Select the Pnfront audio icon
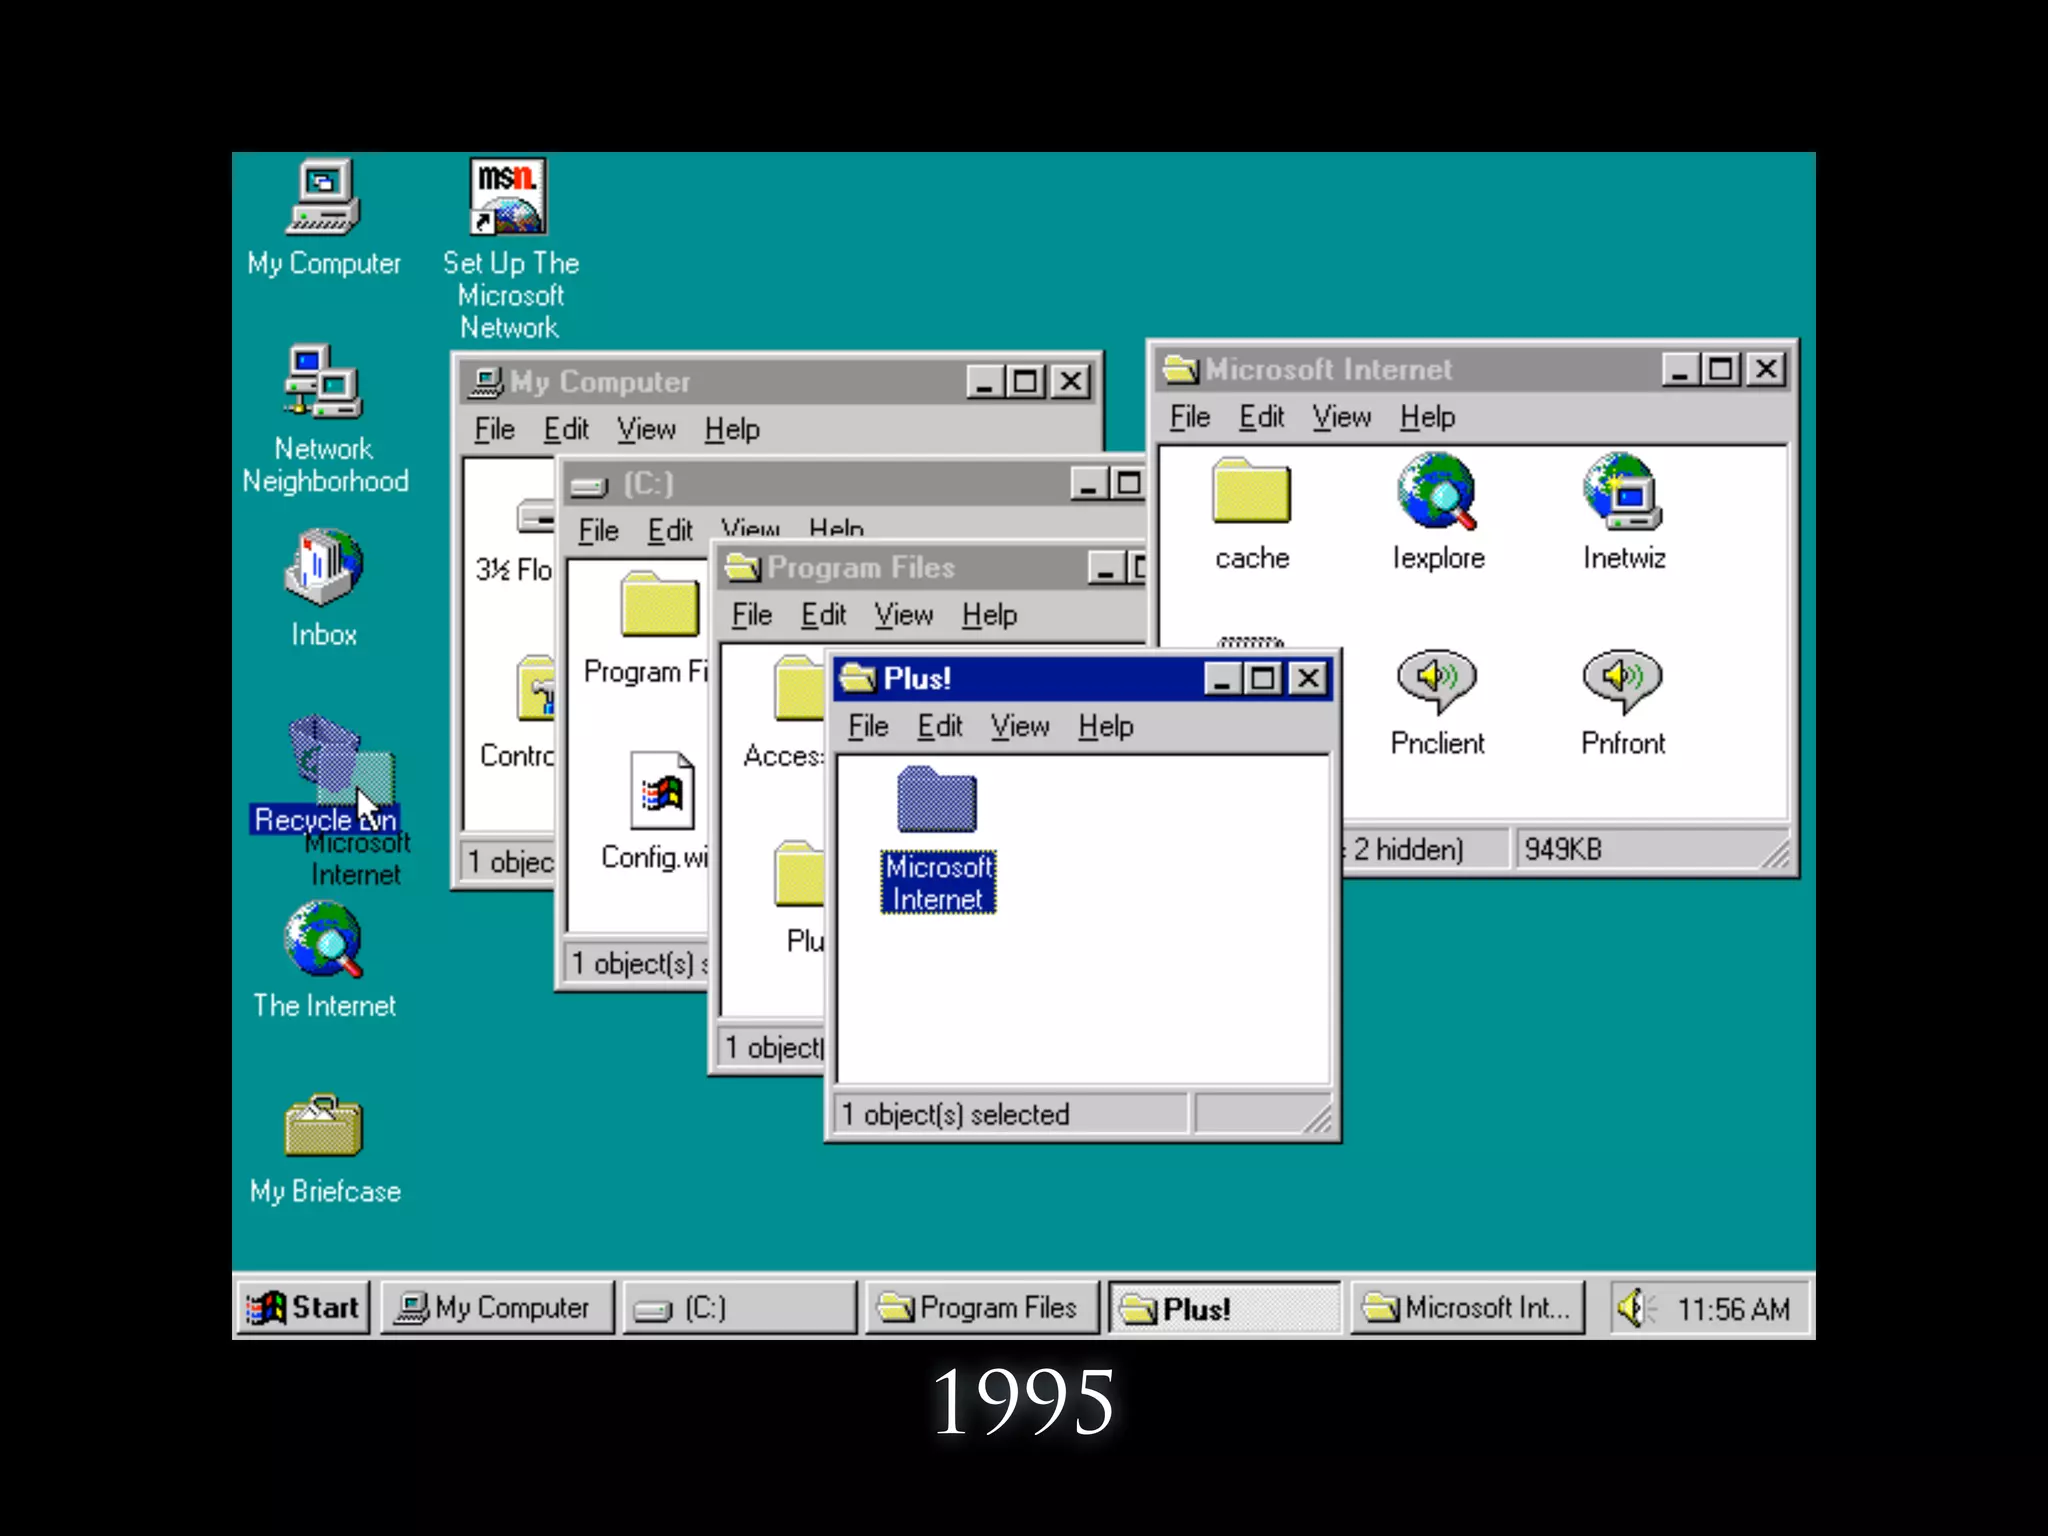 [x=1623, y=702]
